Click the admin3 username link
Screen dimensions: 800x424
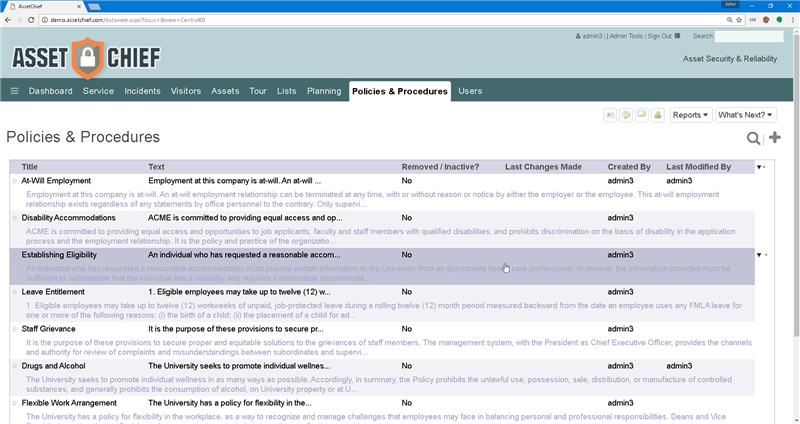tap(592, 36)
